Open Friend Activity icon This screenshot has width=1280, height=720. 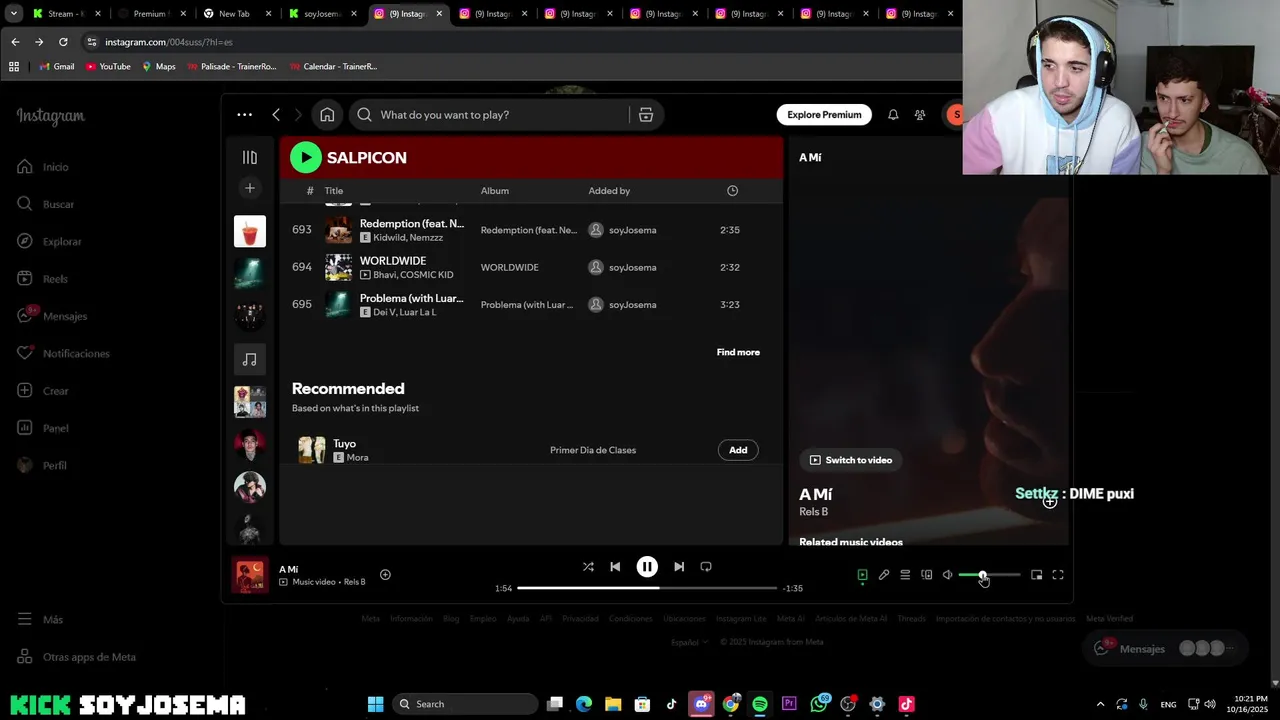coord(920,115)
